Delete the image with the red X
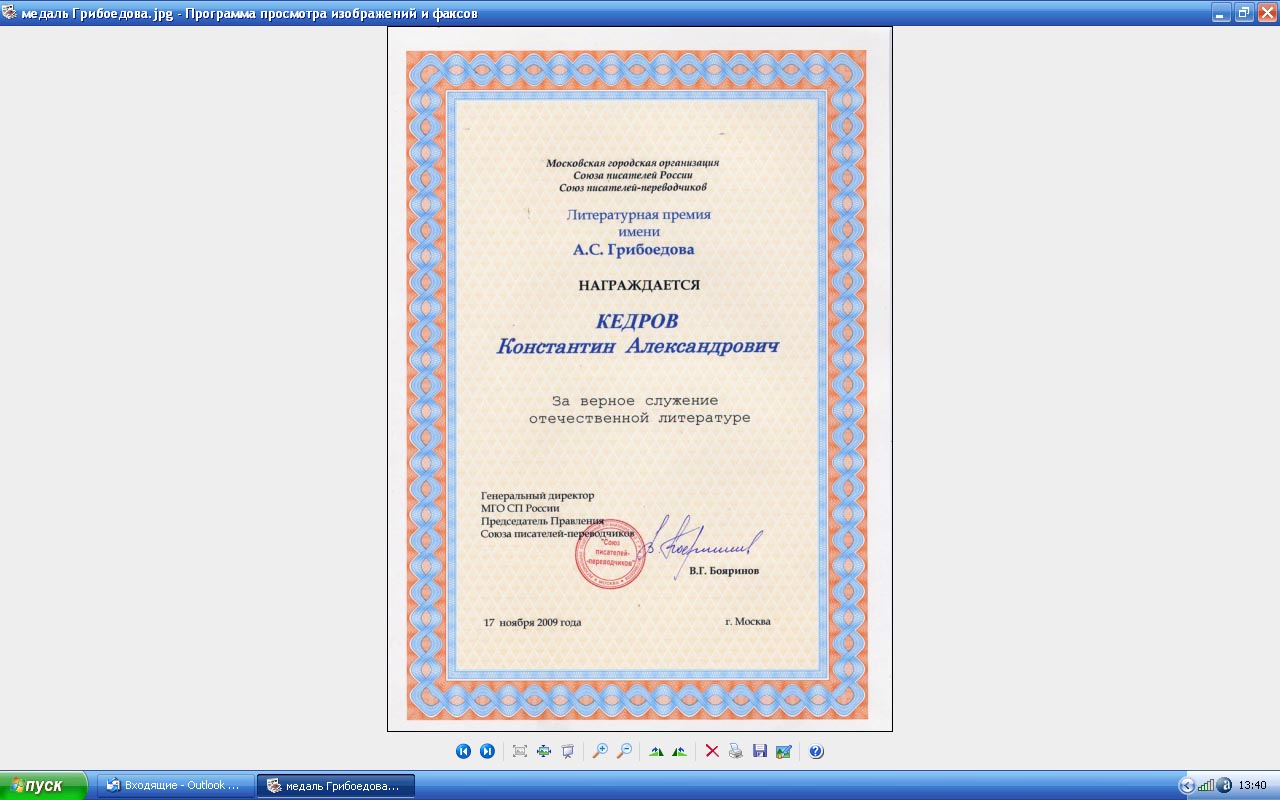 tap(712, 751)
